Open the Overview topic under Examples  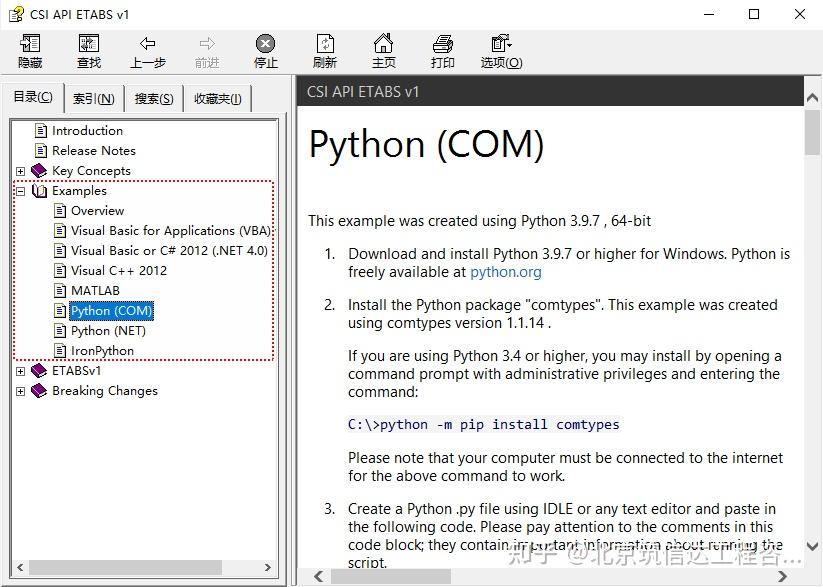pyautogui.click(x=99, y=210)
